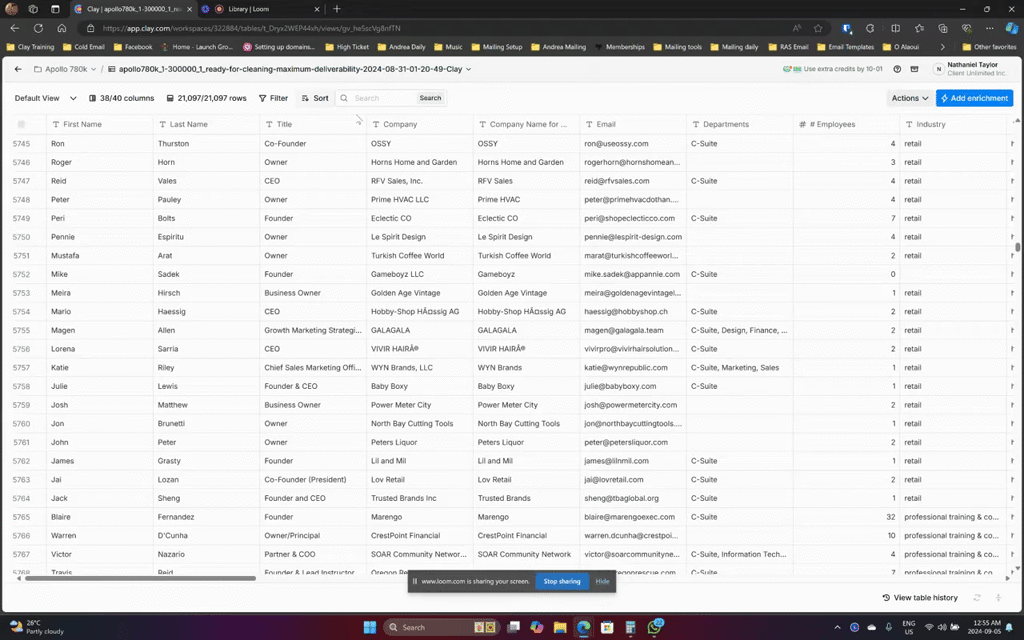Open the Read aloud icon in address bar

[797, 28]
